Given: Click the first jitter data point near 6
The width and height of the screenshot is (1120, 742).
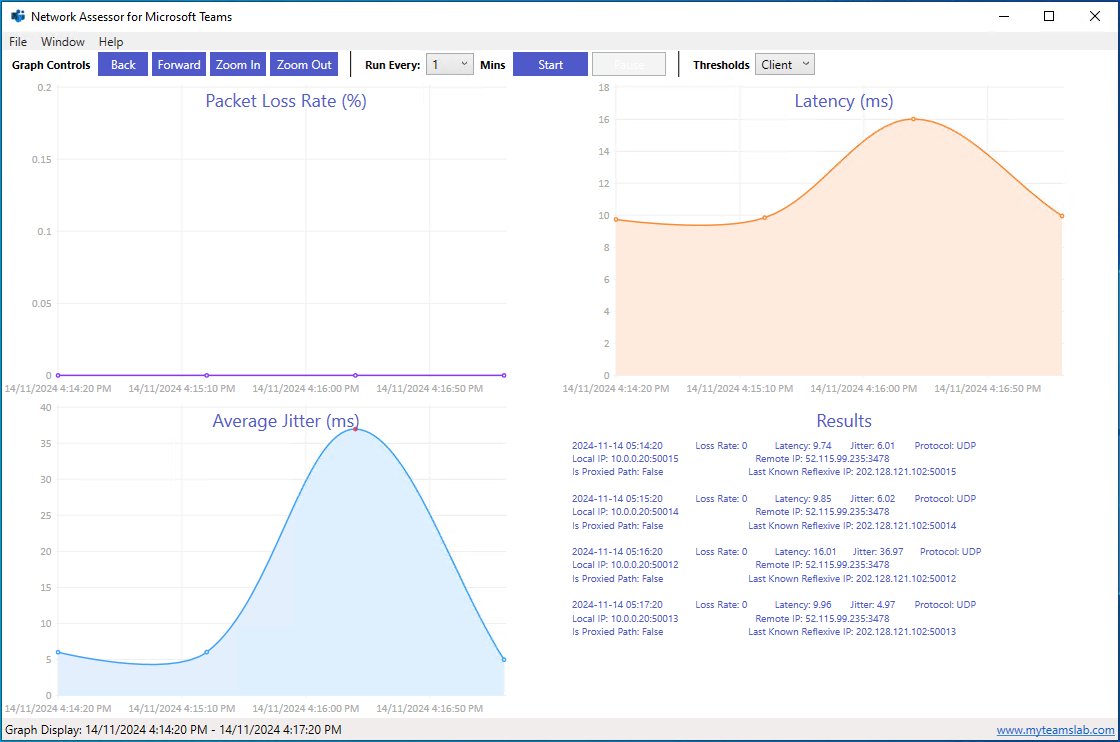Looking at the screenshot, I should pos(58,652).
